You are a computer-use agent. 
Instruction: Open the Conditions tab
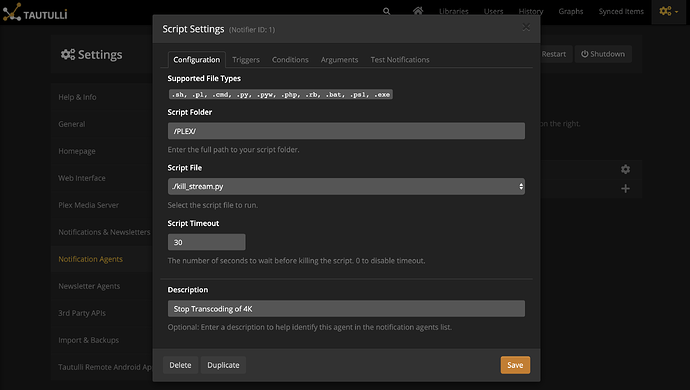click(x=290, y=60)
